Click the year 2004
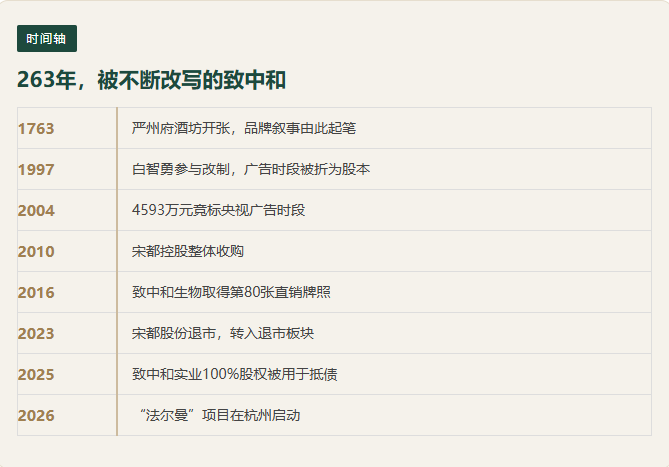669x467 pixels. [x=36, y=210]
